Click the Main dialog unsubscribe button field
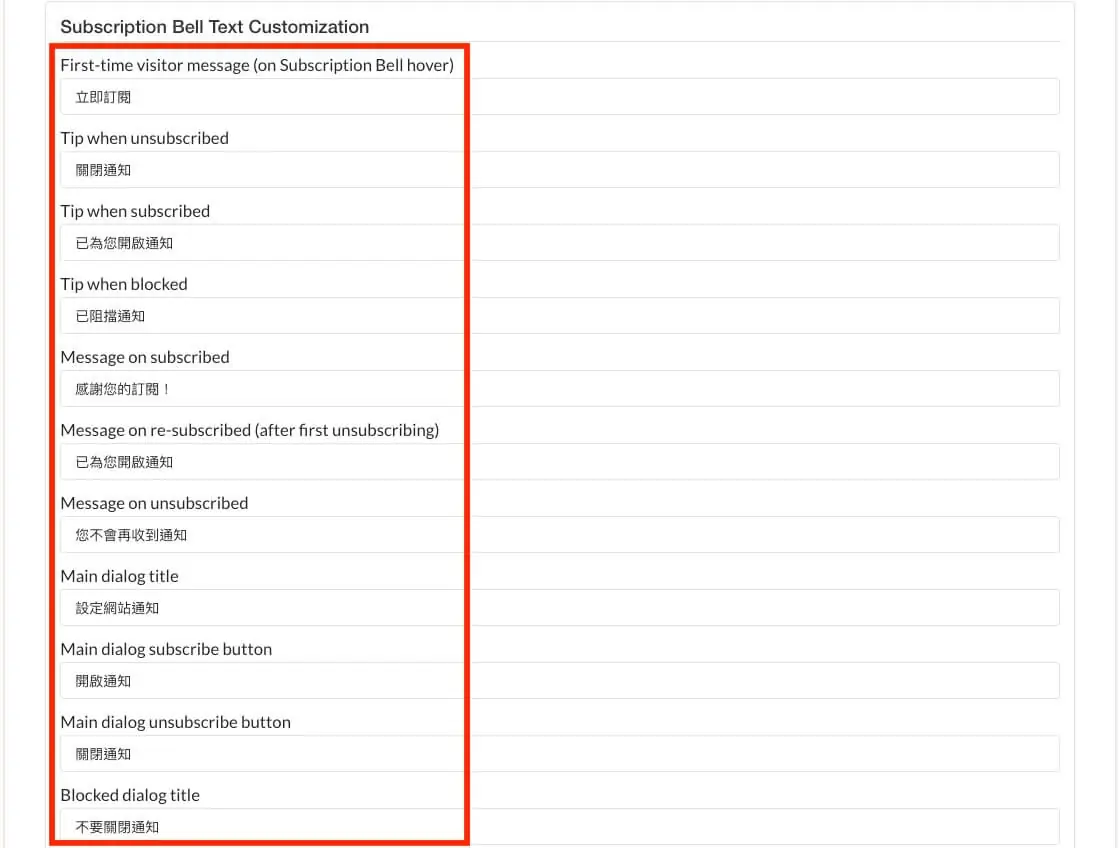1119x848 pixels. tap(560, 754)
